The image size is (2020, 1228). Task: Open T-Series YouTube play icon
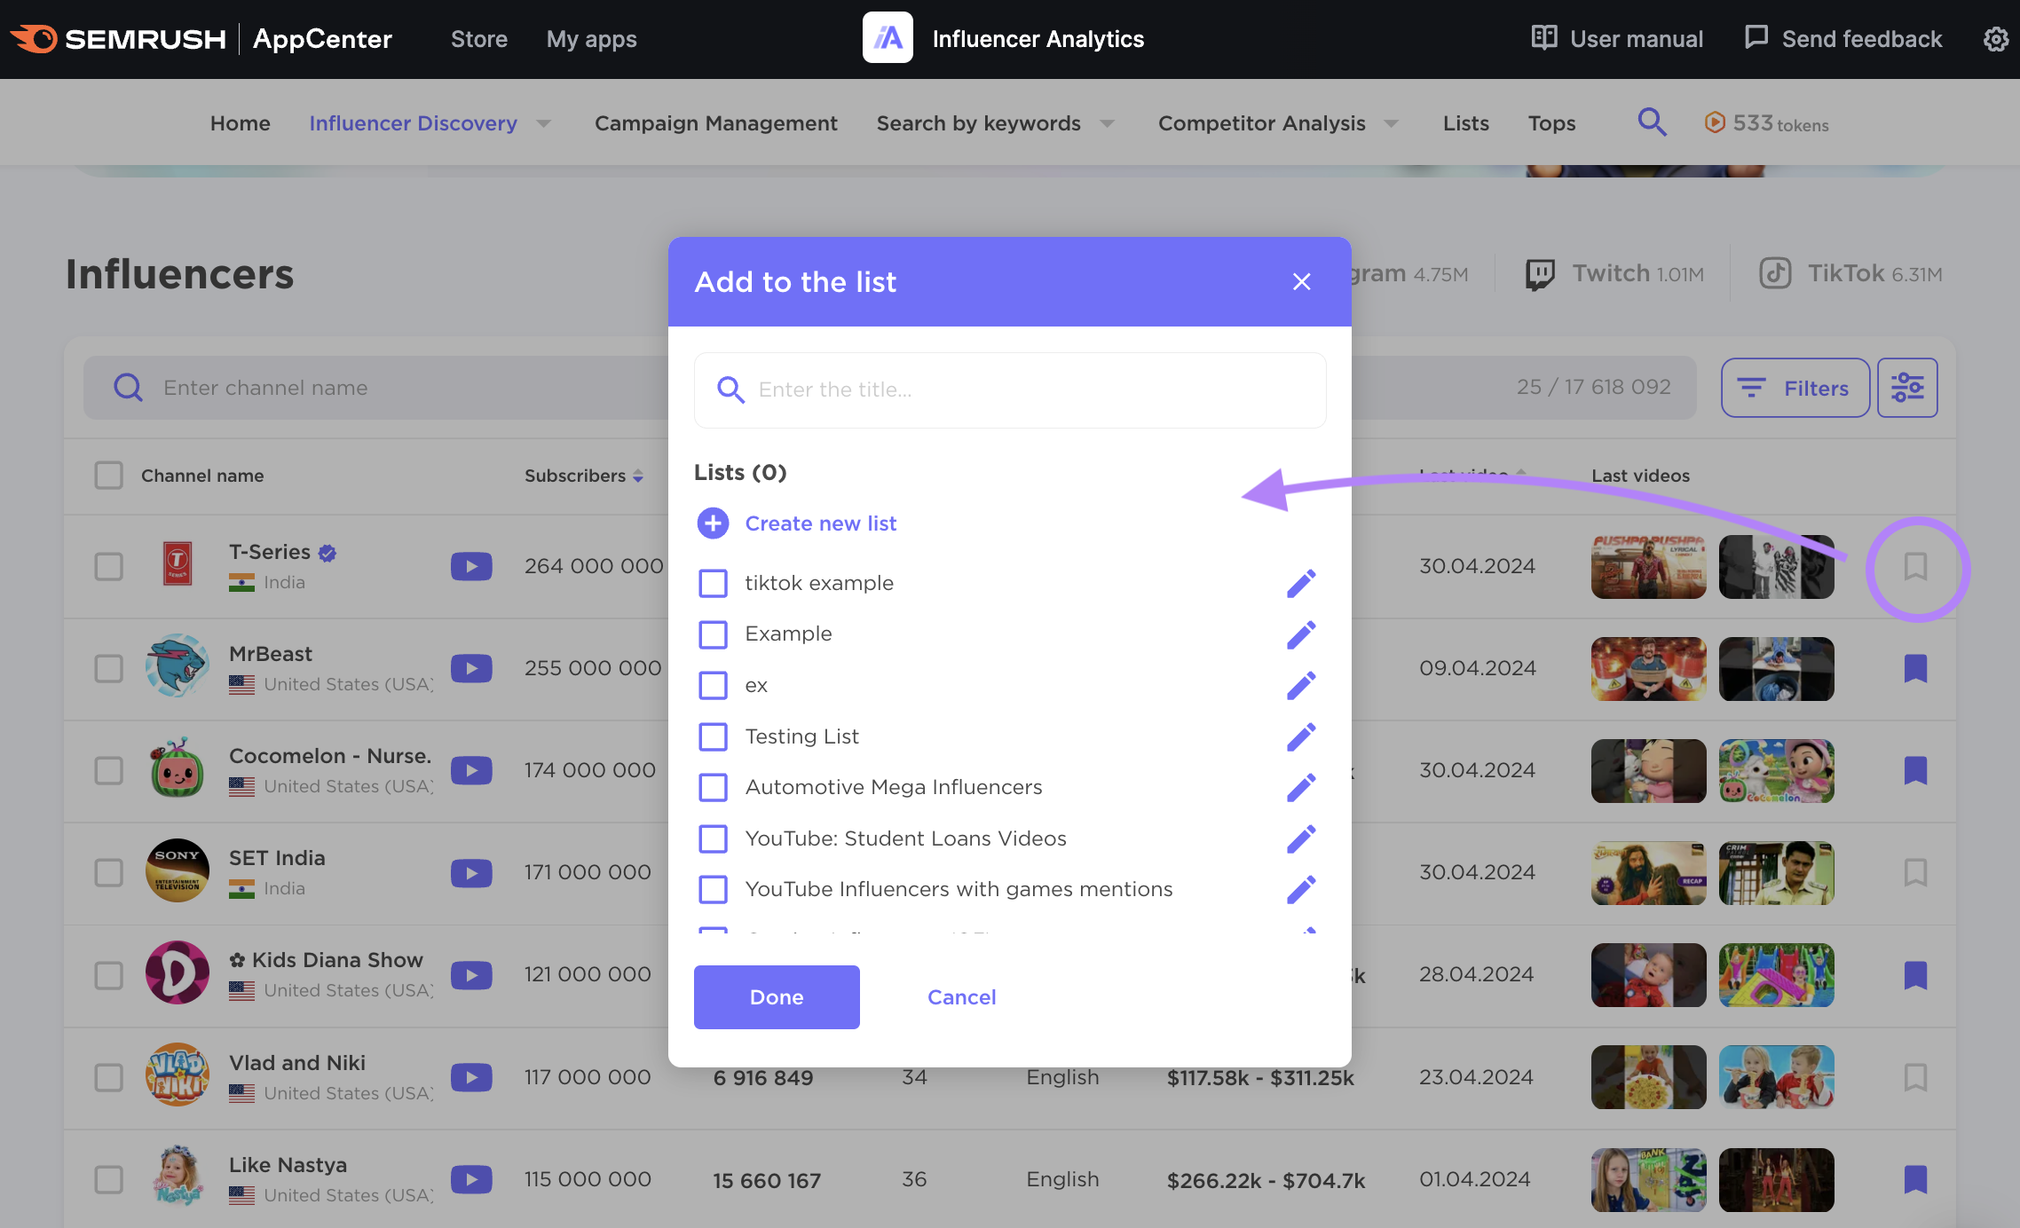coord(471,566)
